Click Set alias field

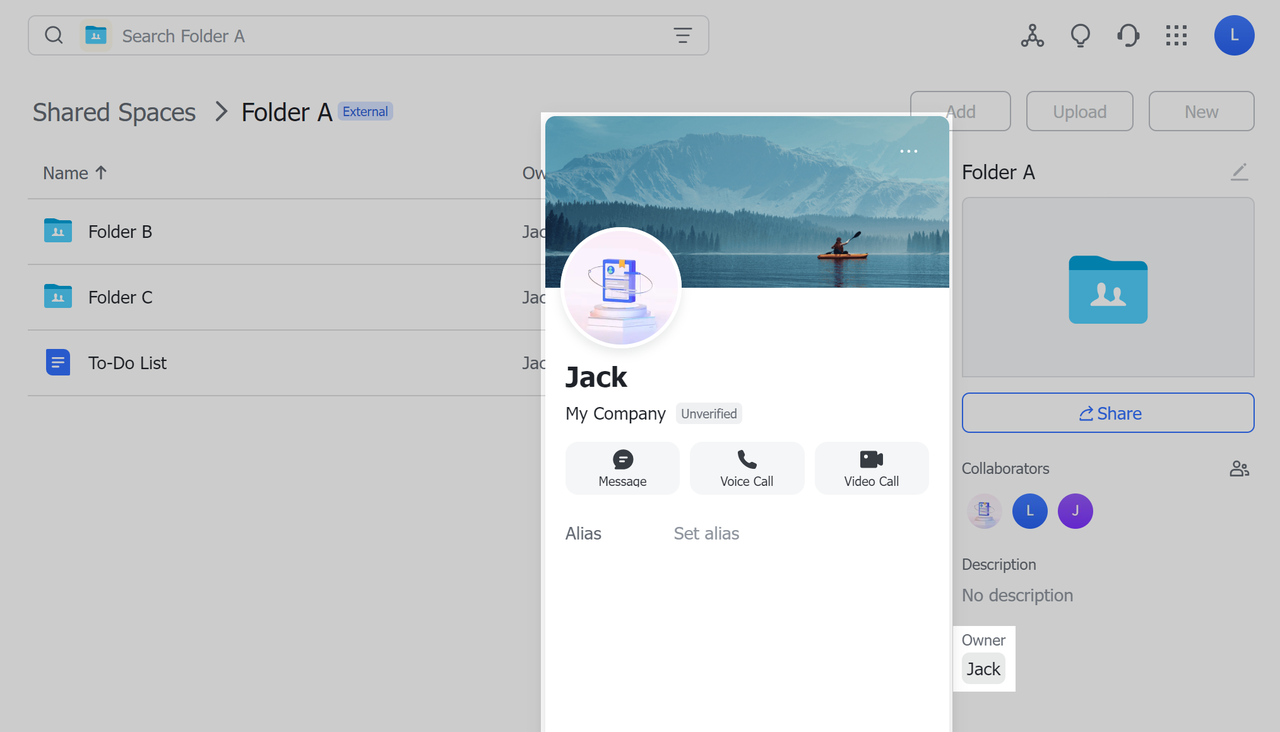coord(706,534)
